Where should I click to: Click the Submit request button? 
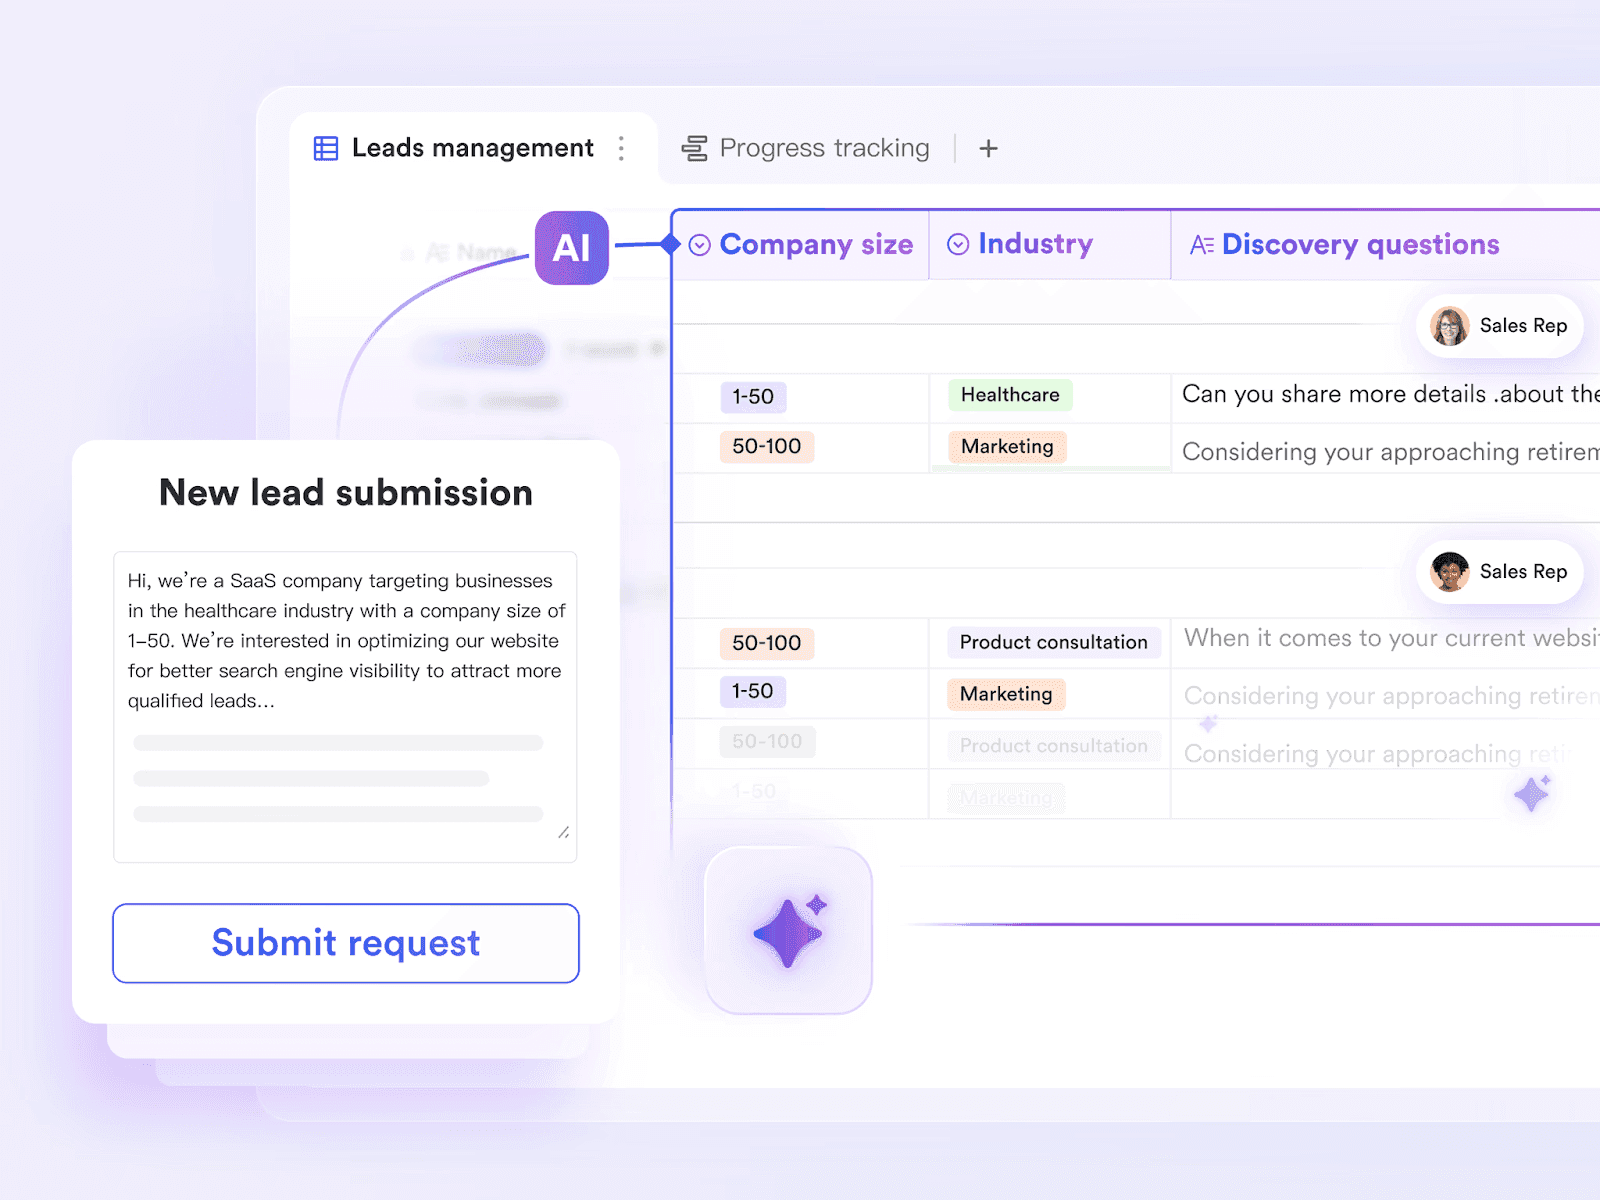point(345,943)
